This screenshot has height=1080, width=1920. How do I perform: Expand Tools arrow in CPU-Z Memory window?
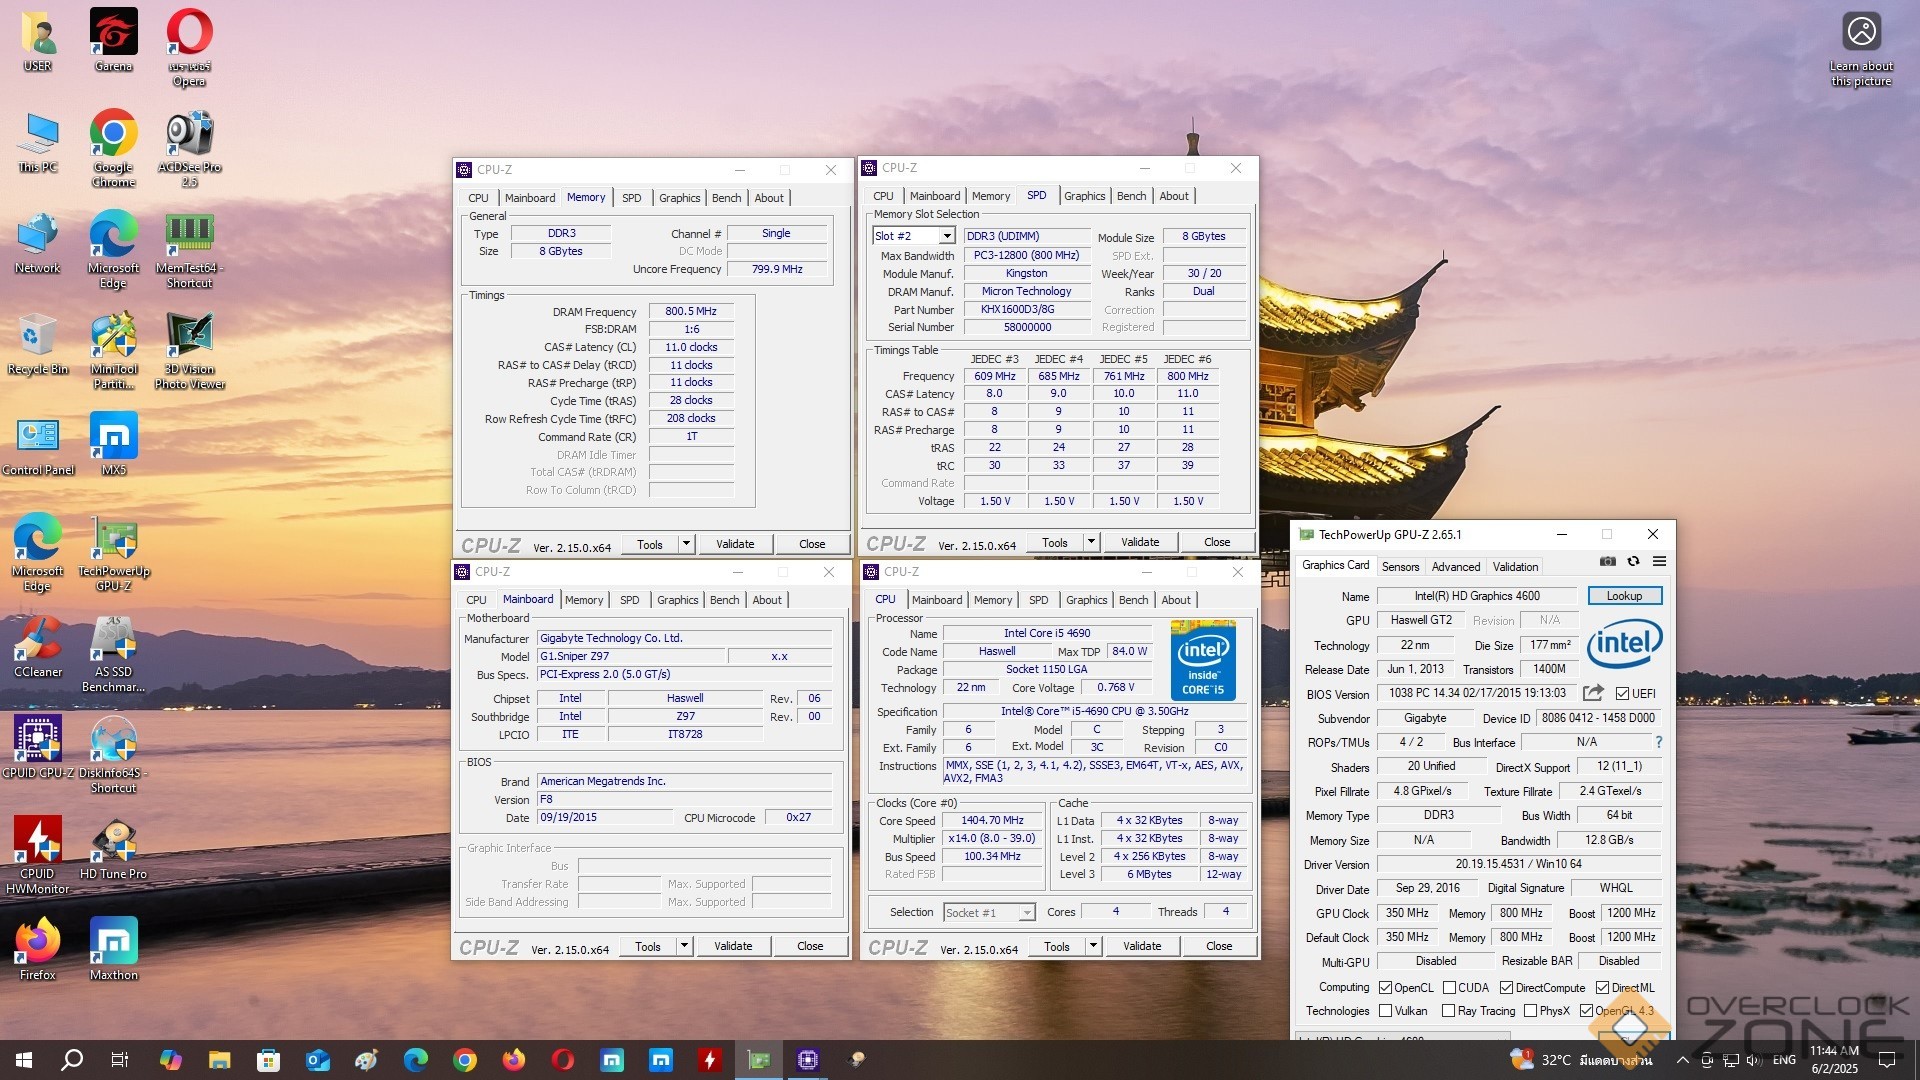point(686,544)
